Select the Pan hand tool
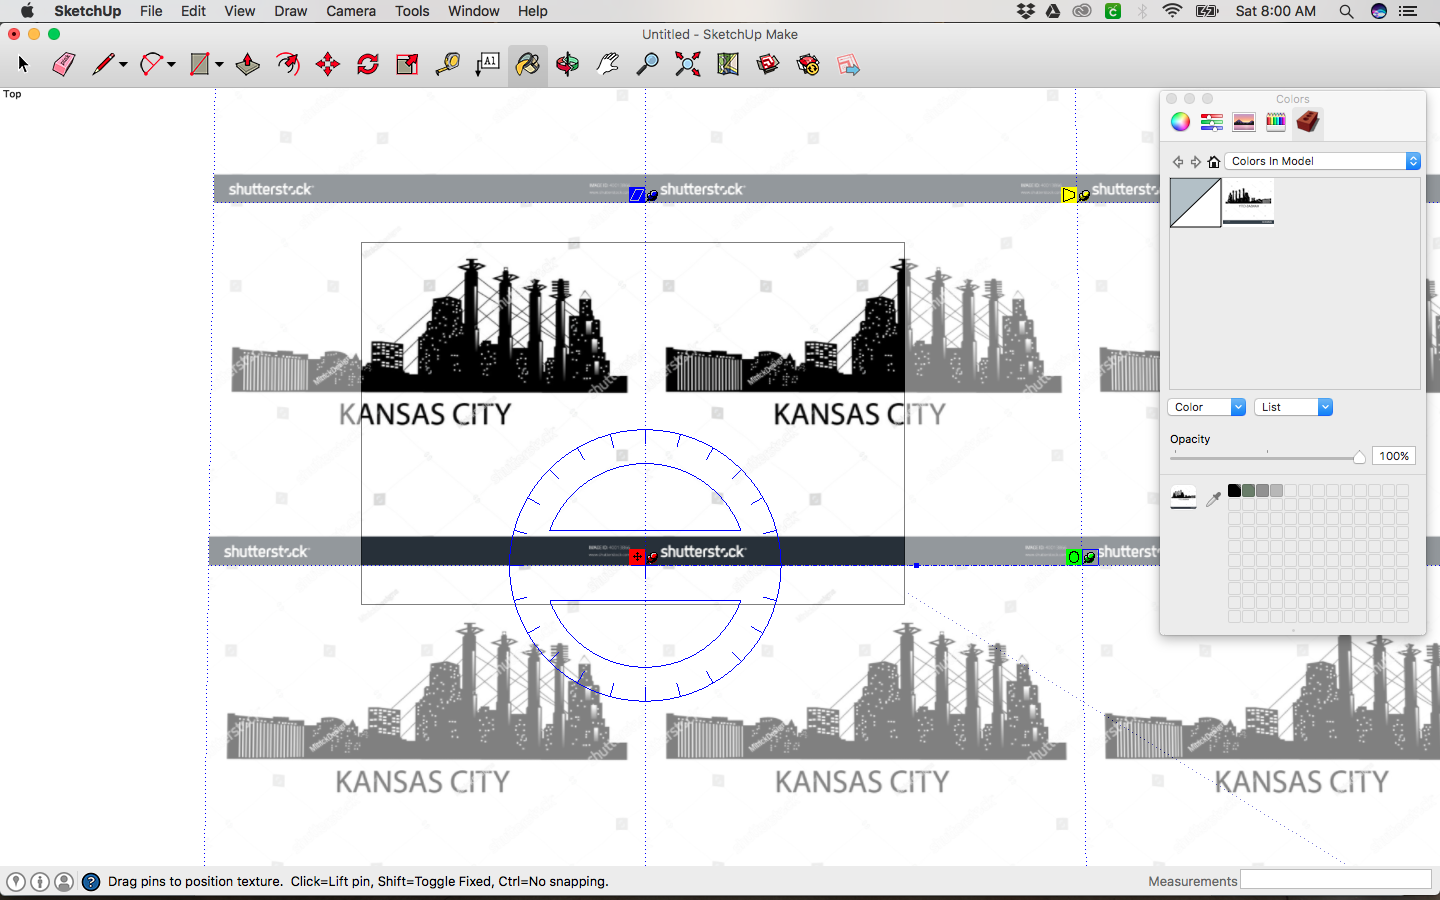The image size is (1440, 900). coord(608,65)
